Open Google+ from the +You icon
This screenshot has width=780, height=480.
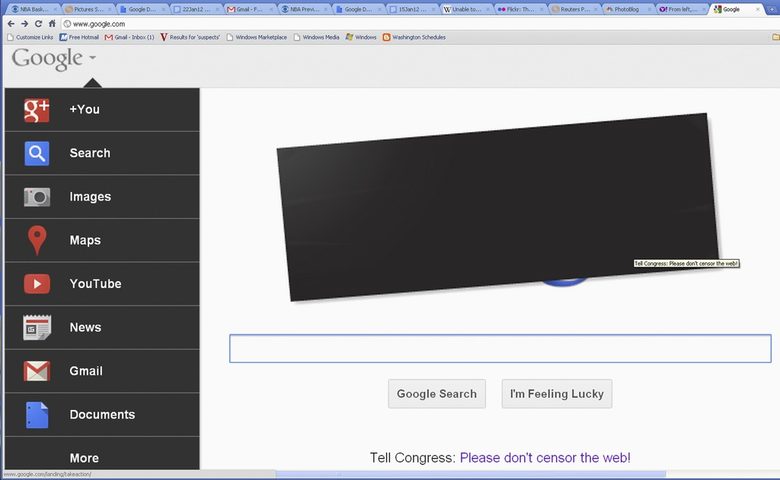point(37,110)
